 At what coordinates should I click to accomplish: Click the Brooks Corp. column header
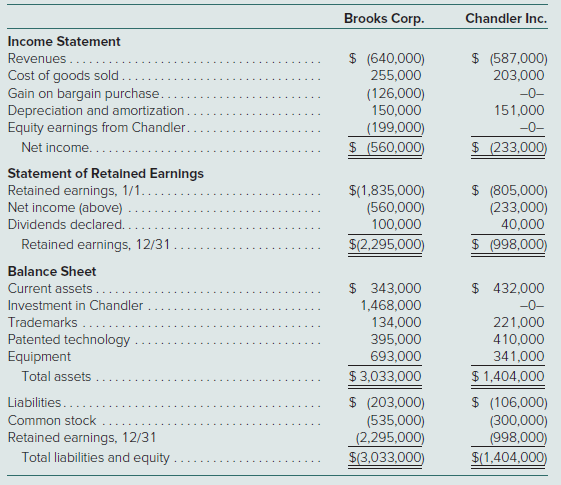[384, 19]
